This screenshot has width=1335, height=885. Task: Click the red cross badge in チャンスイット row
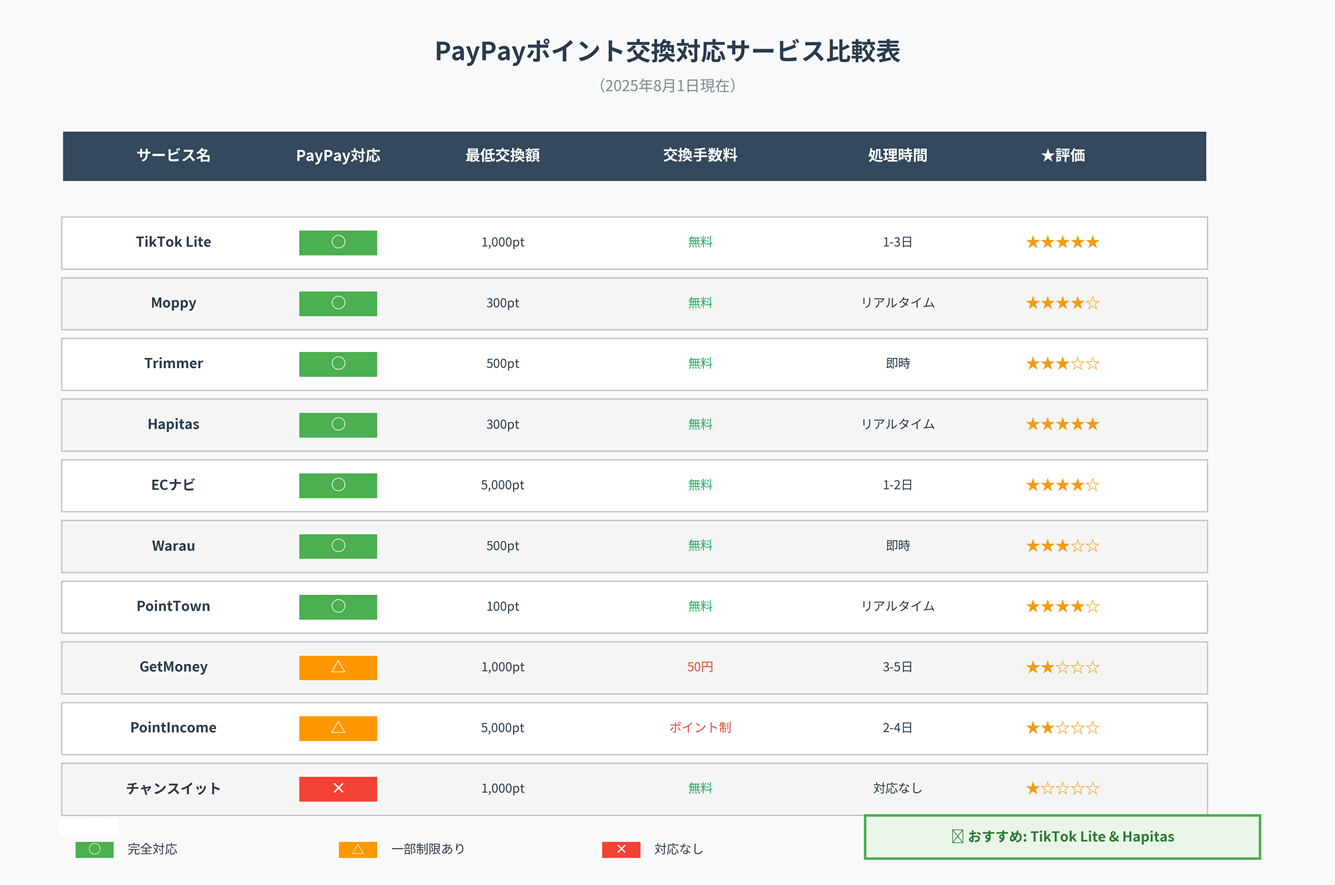[x=338, y=789]
